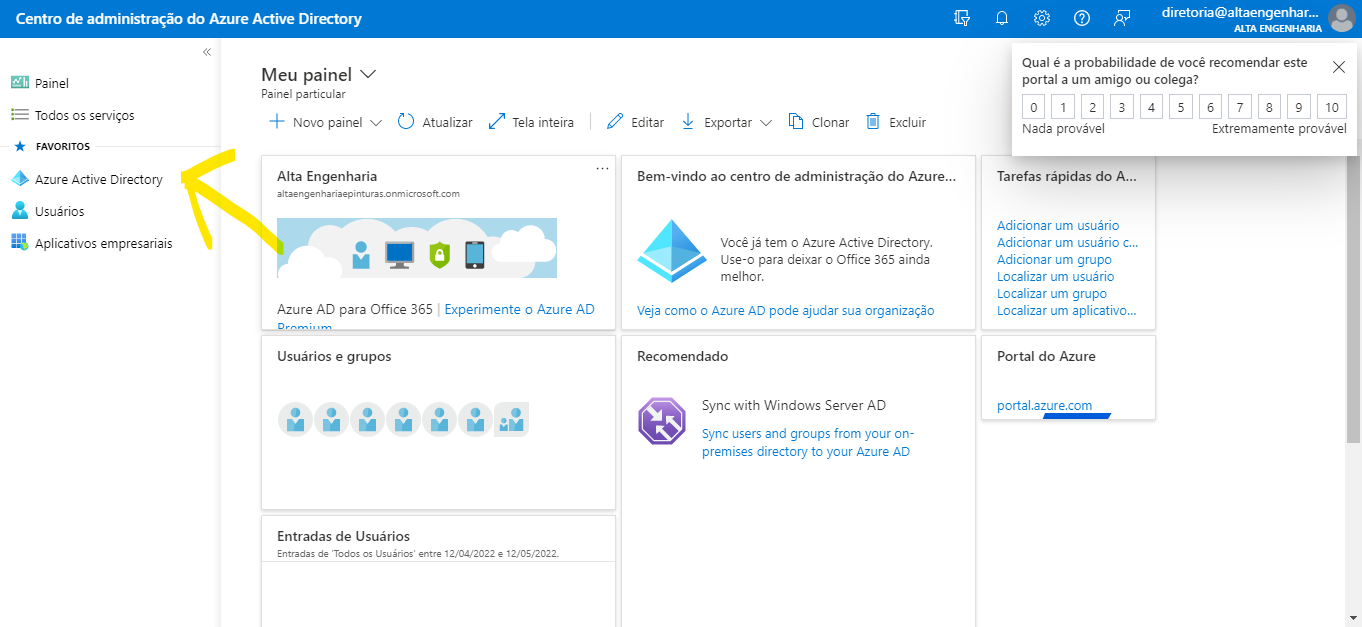Click Experimente o Azure AD Premium link
This screenshot has width=1362, height=627.
coord(519,309)
